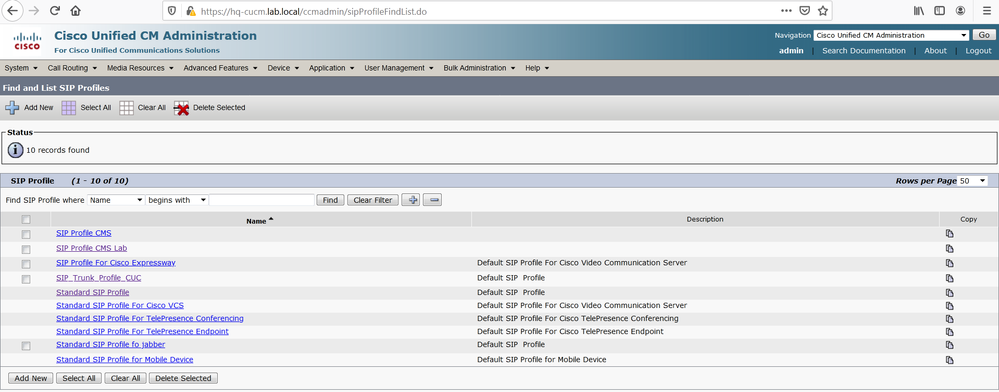The image size is (999, 392).
Task: Open the Standard SIP Profile For TelePresence Conferencing link
Action: point(150,319)
